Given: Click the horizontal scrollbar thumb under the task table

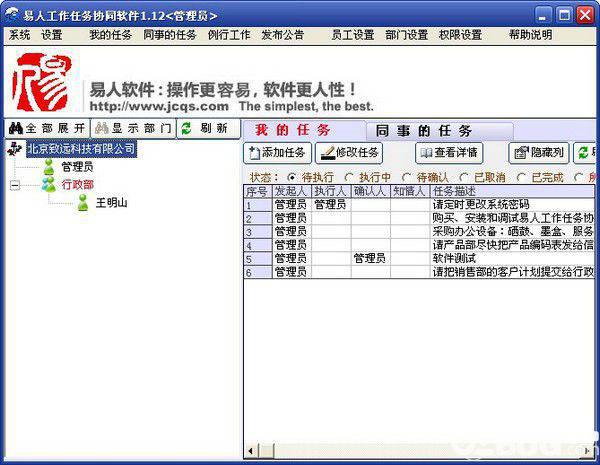Looking at the screenshot, I should [267, 451].
